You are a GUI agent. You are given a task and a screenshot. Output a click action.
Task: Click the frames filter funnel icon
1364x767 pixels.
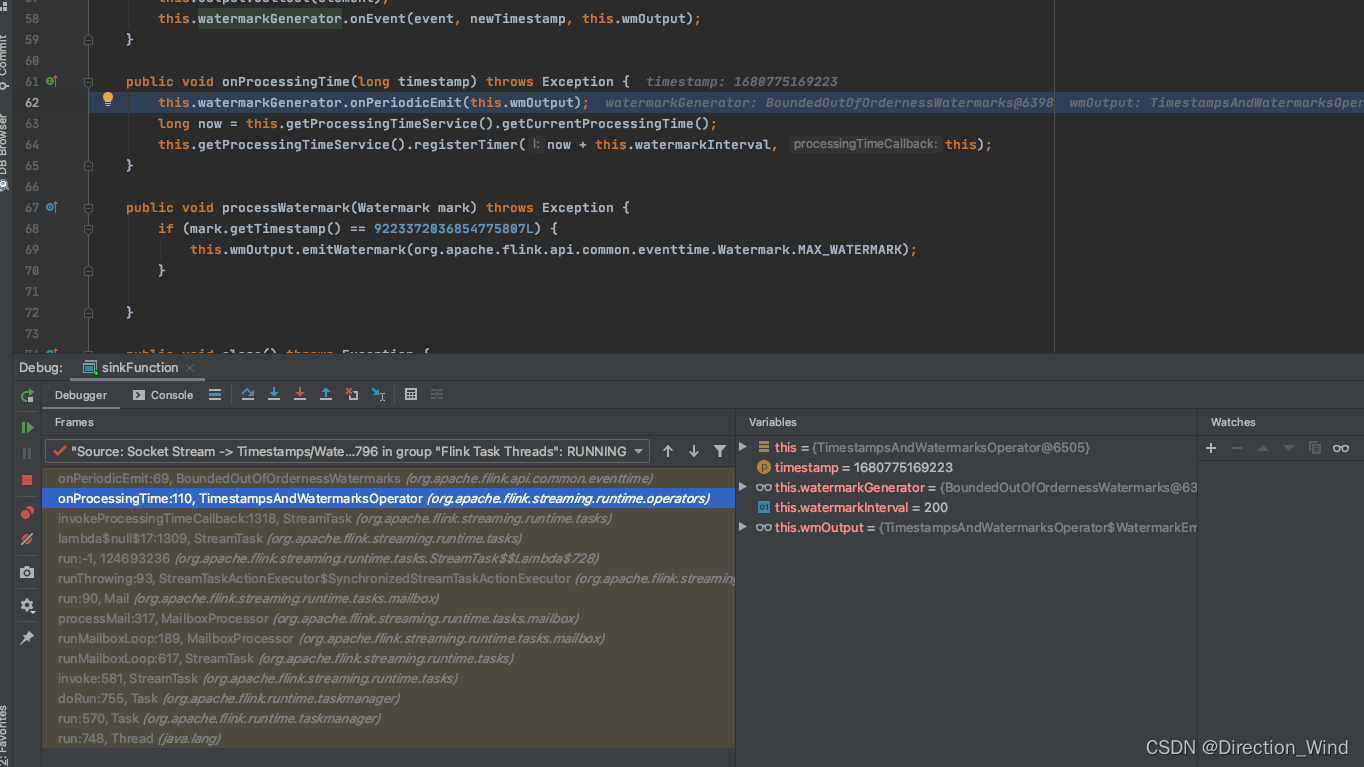720,451
